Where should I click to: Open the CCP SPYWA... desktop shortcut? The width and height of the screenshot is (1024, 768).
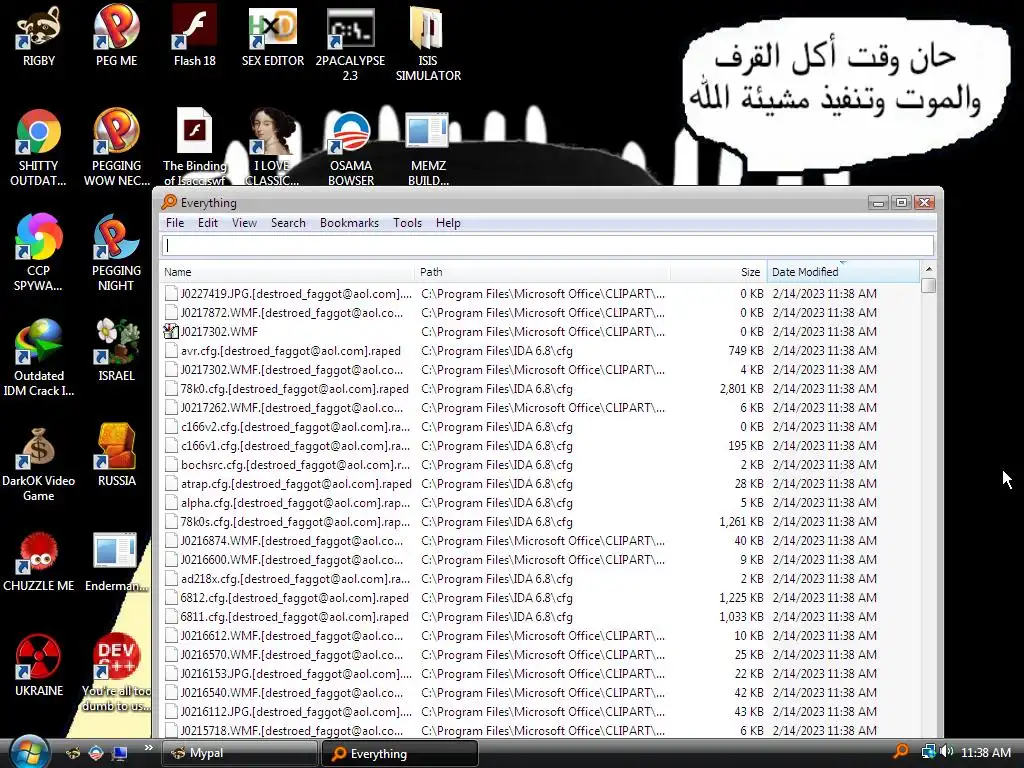(39, 252)
